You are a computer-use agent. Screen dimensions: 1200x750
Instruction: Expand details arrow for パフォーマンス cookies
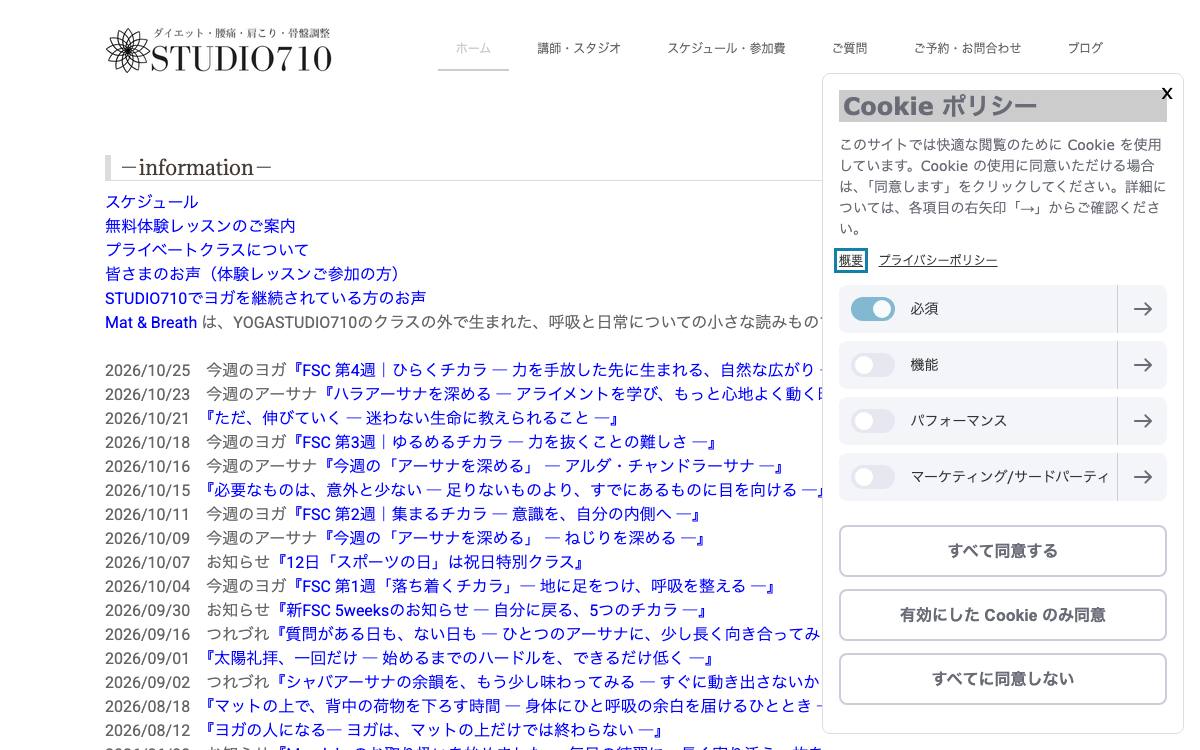click(1142, 421)
